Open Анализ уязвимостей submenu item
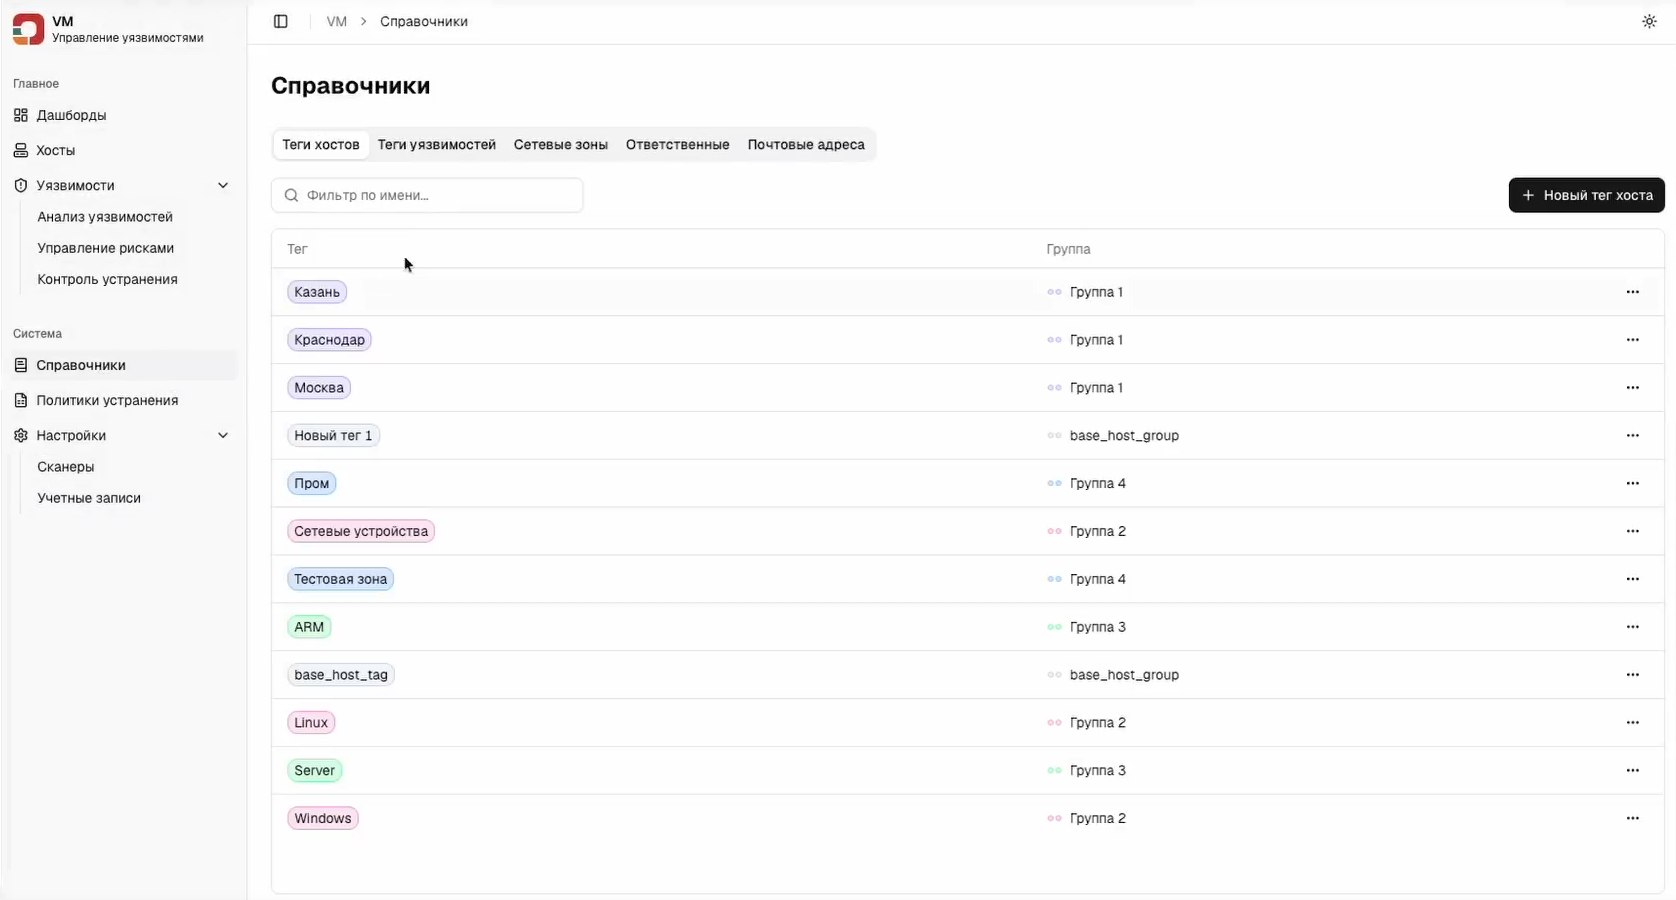1676x900 pixels. [105, 217]
